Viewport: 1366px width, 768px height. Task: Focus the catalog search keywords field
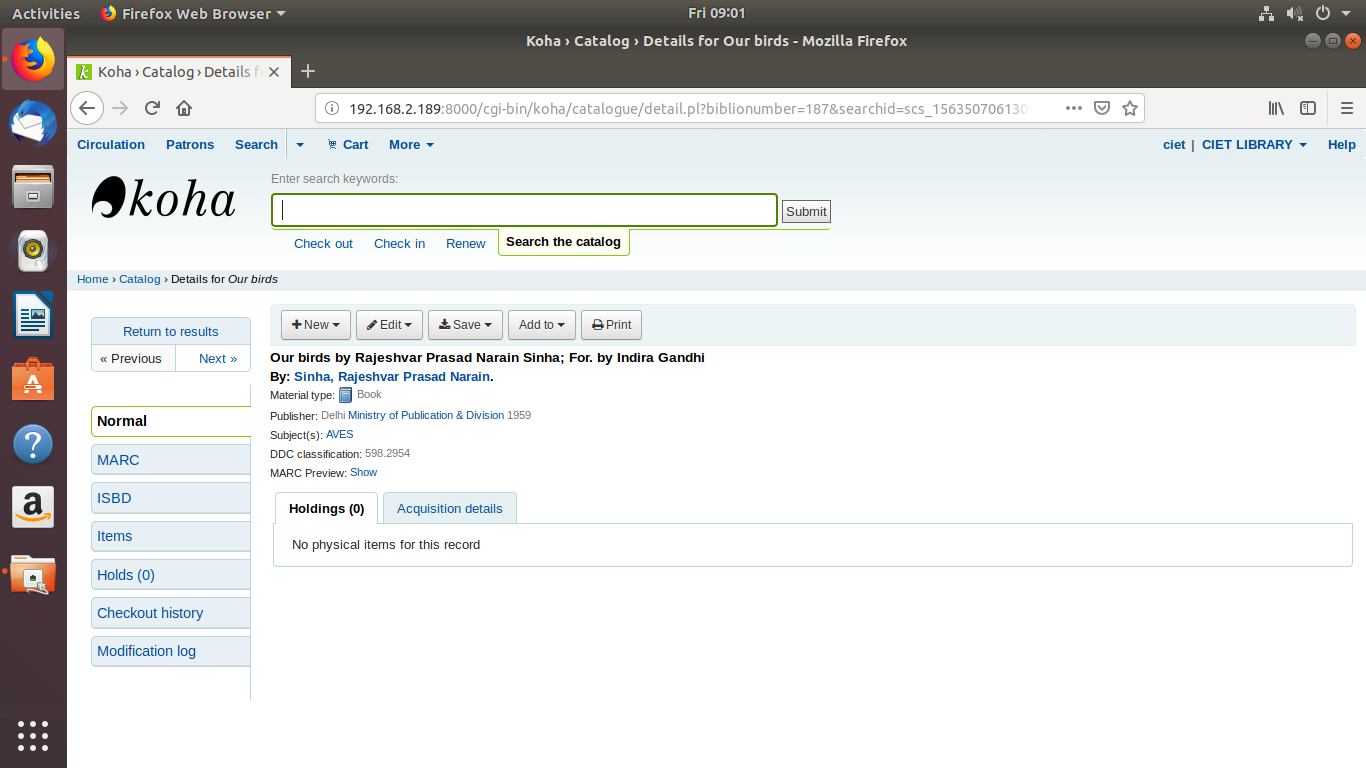click(x=524, y=210)
